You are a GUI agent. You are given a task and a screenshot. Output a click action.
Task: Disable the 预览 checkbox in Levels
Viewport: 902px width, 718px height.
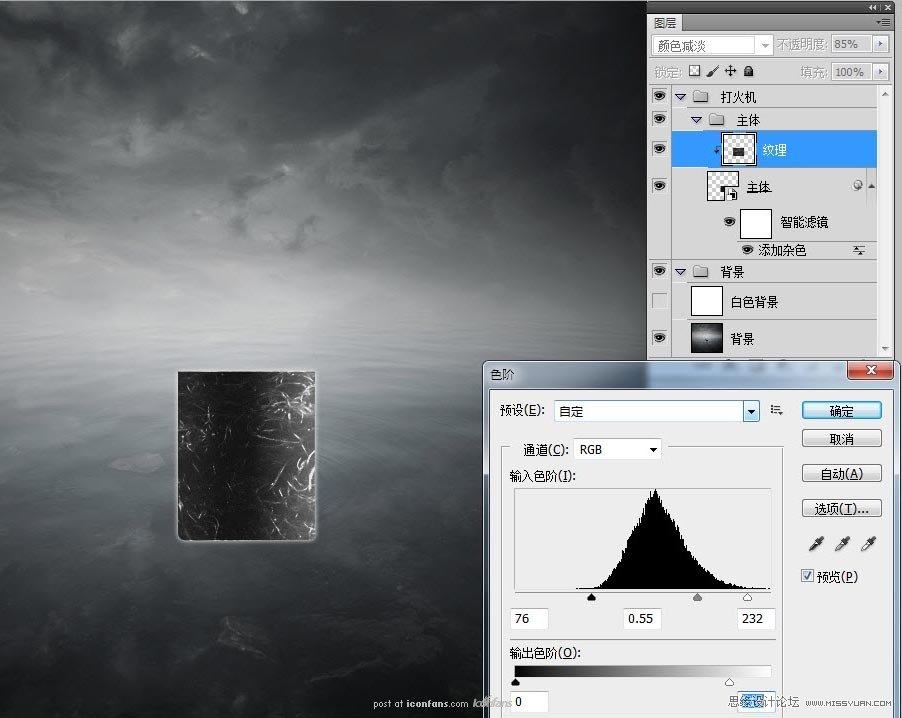coord(808,576)
